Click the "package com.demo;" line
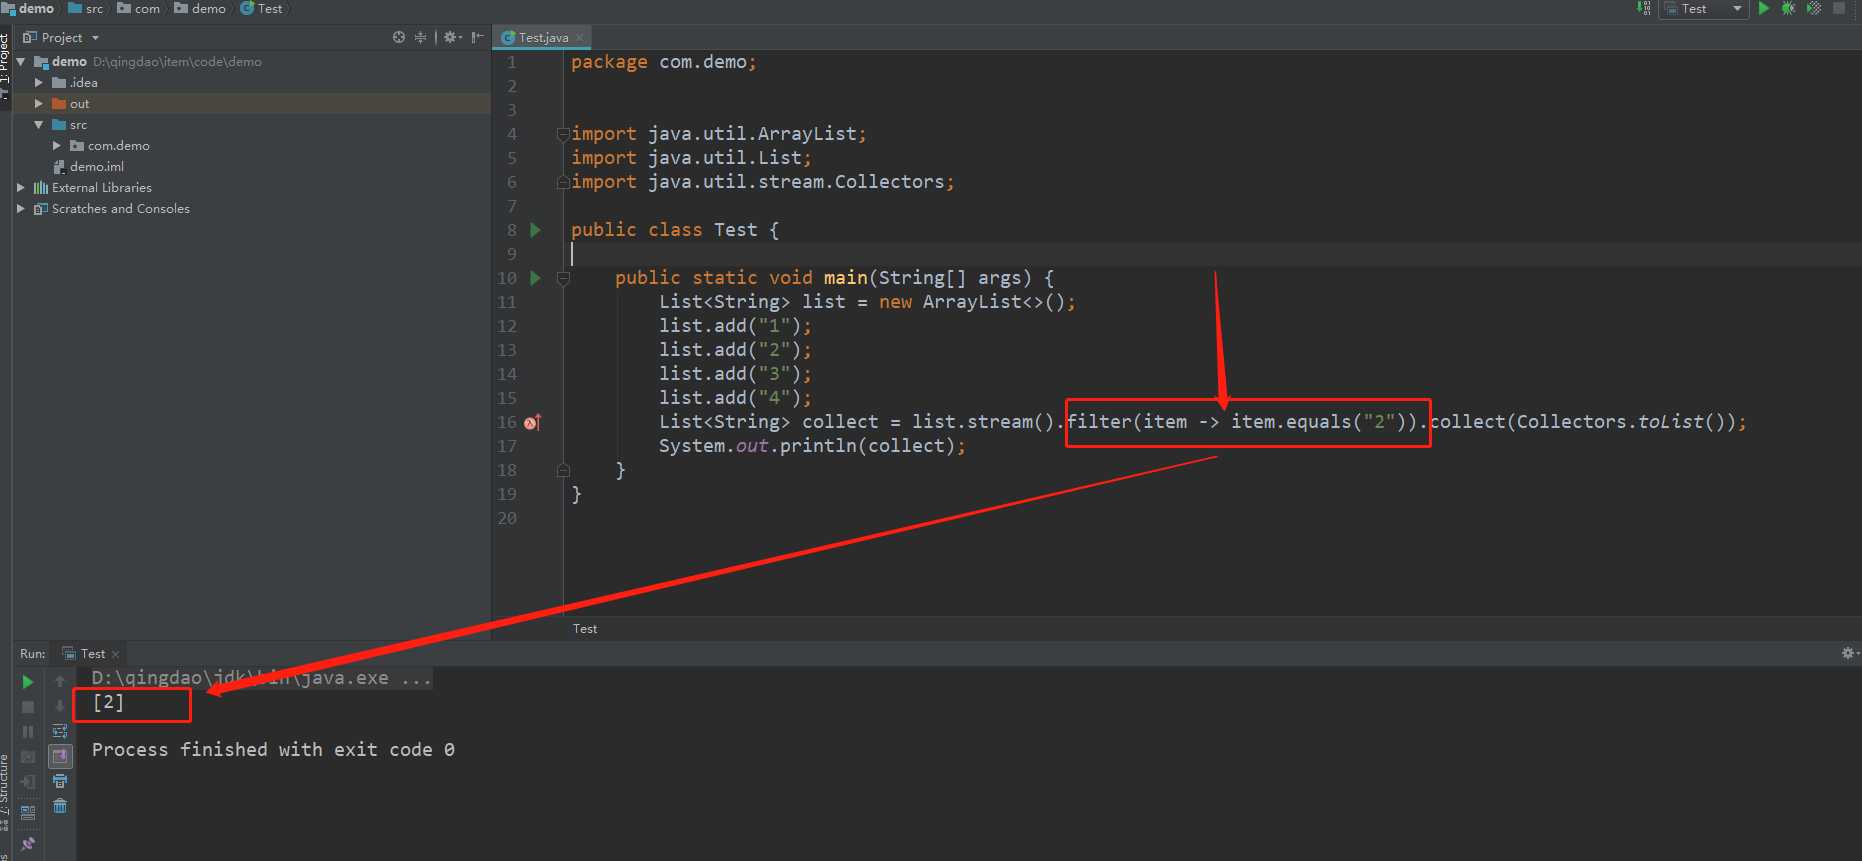Image resolution: width=1862 pixels, height=861 pixels. [x=663, y=62]
